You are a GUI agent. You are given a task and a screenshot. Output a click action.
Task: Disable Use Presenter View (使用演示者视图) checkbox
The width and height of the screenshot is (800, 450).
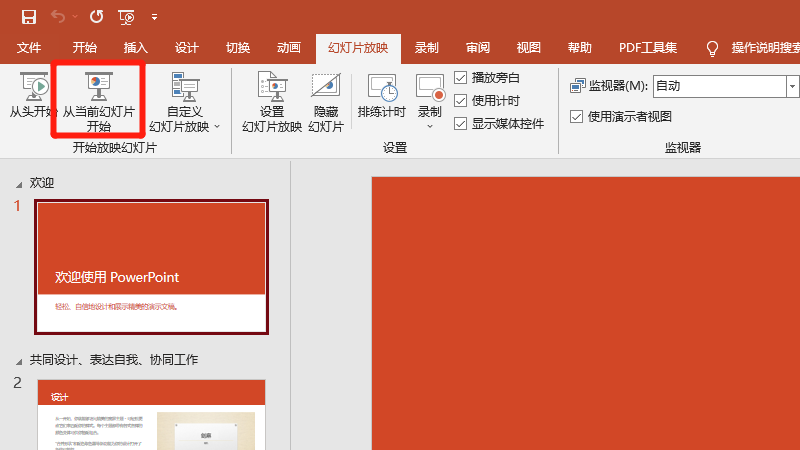coord(576,116)
